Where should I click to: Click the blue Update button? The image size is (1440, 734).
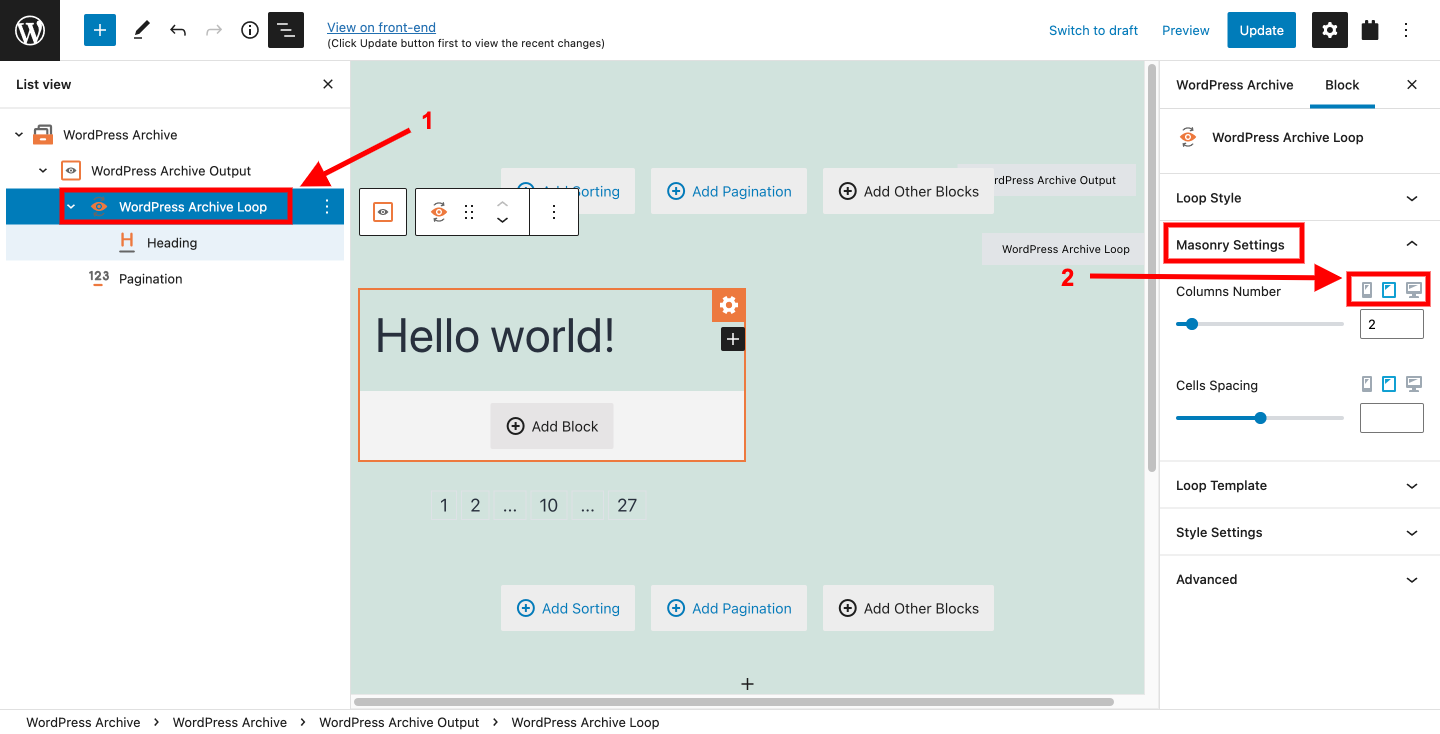[1262, 30]
